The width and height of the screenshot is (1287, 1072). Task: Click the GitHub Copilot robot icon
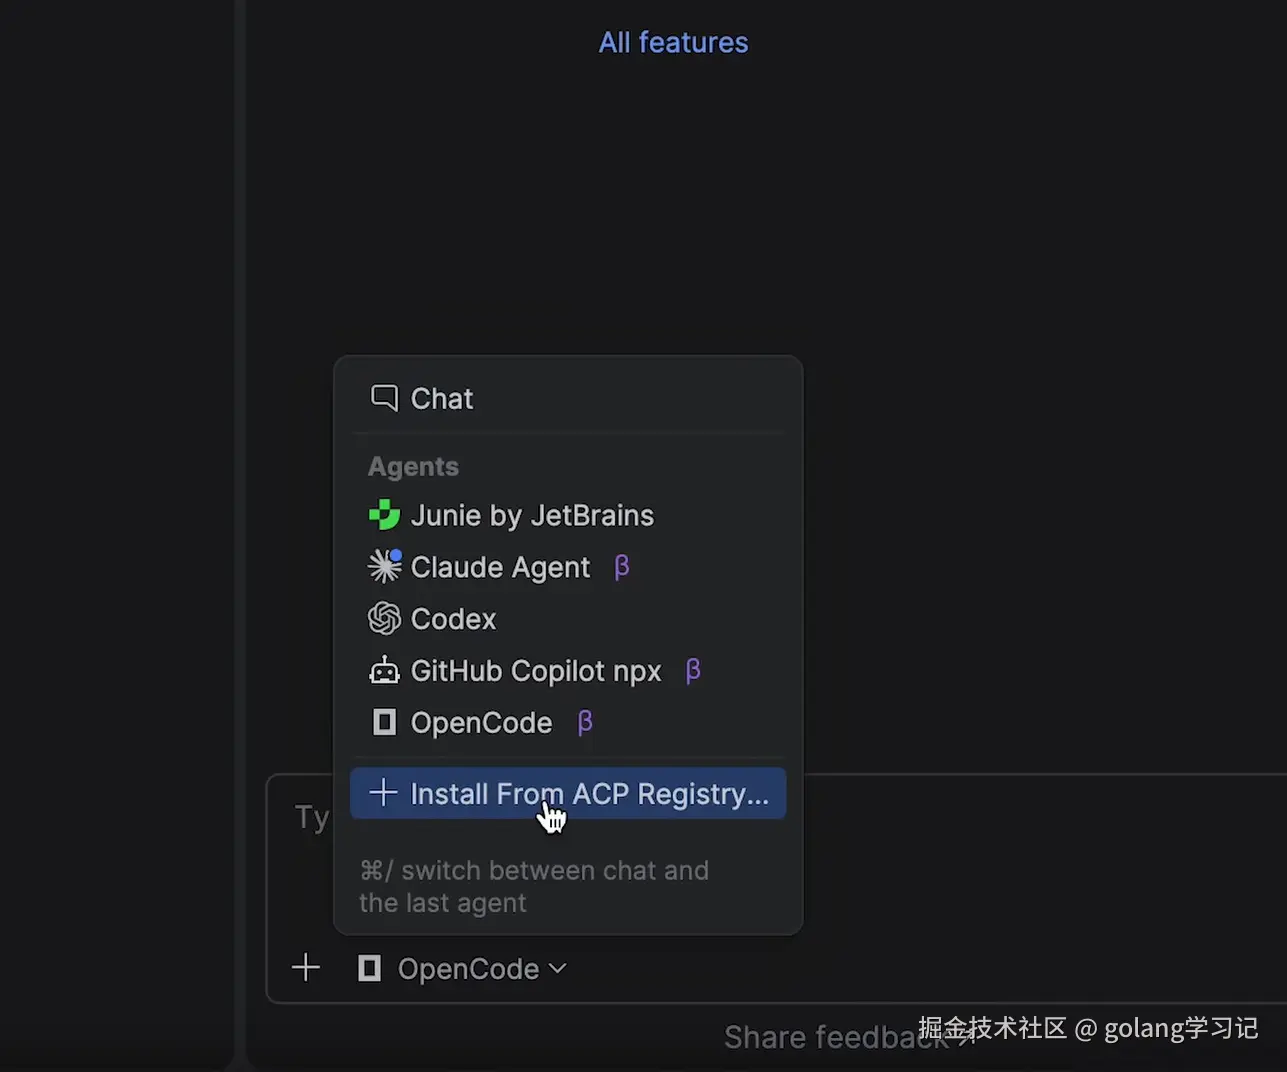[384, 671]
